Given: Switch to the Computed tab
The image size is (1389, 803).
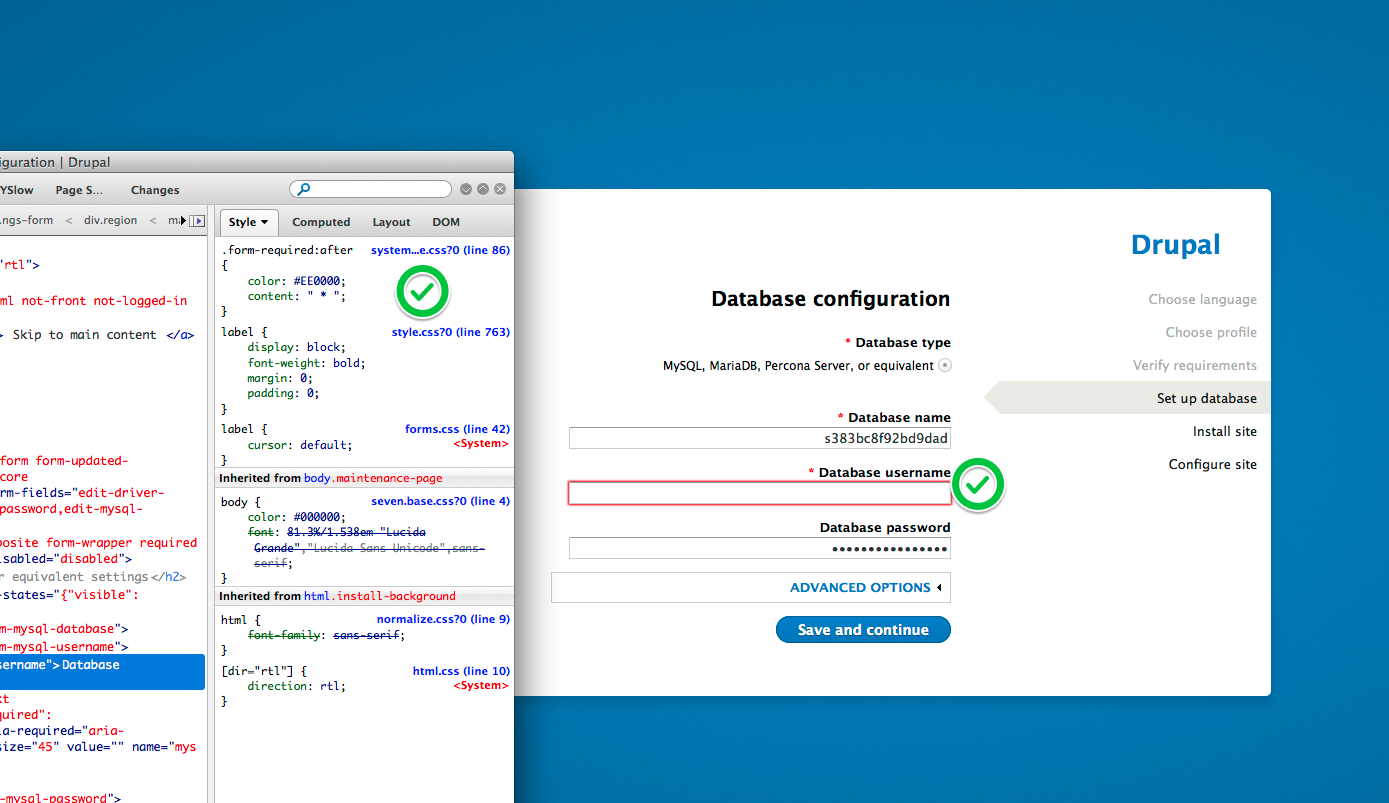Looking at the screenshot, I should [321, 222].
